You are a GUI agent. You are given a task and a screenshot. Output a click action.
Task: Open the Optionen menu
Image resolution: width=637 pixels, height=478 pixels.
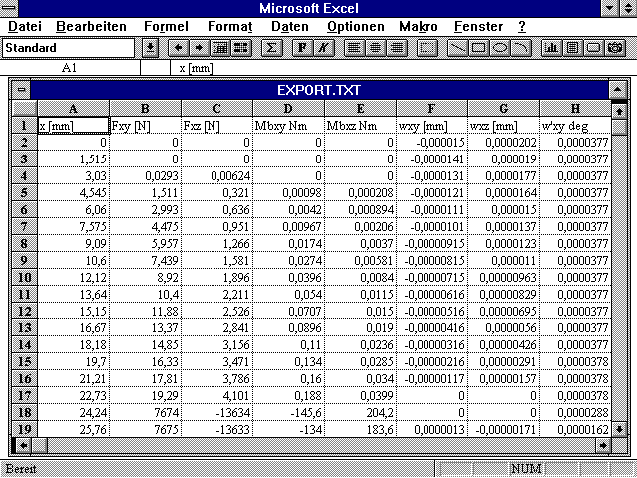pyautogui.click(x=356, y=26)
